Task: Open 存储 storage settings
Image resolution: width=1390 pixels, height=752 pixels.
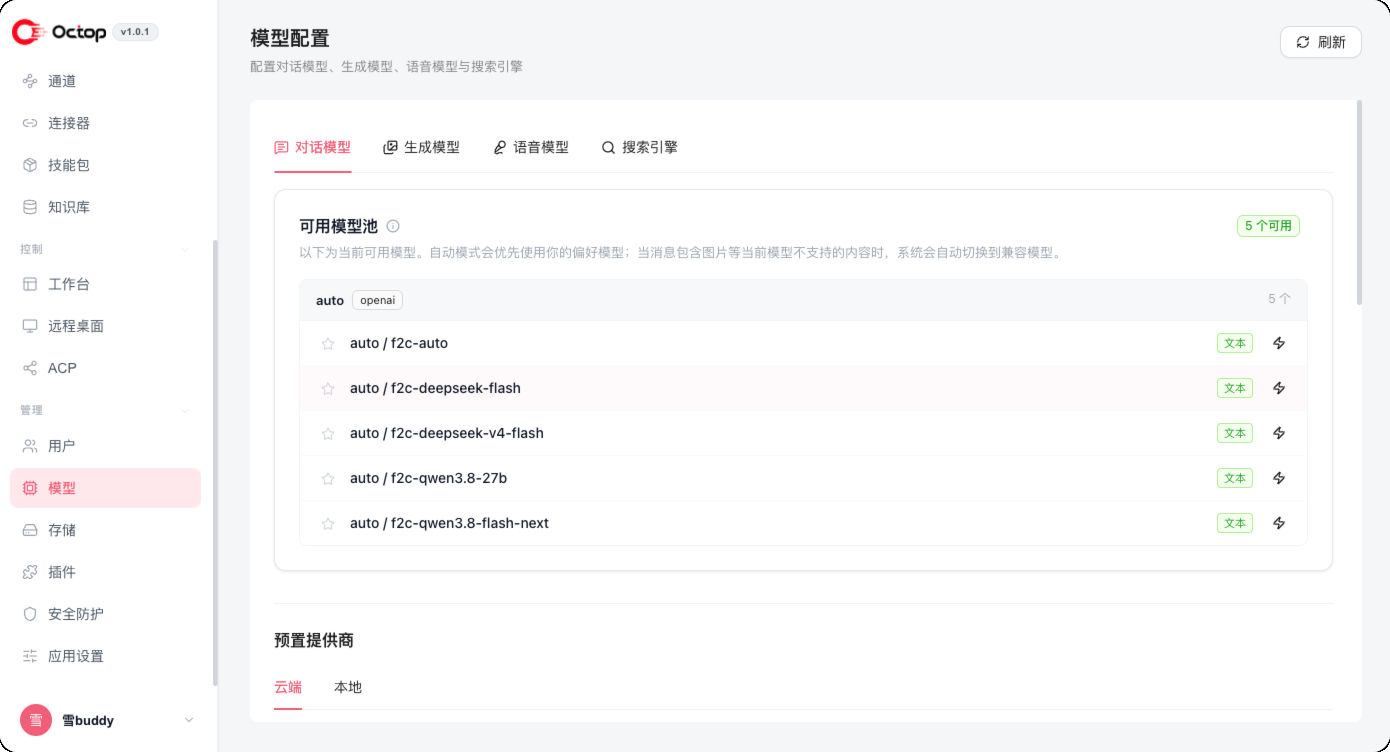Action: click(x=105, y=530)
